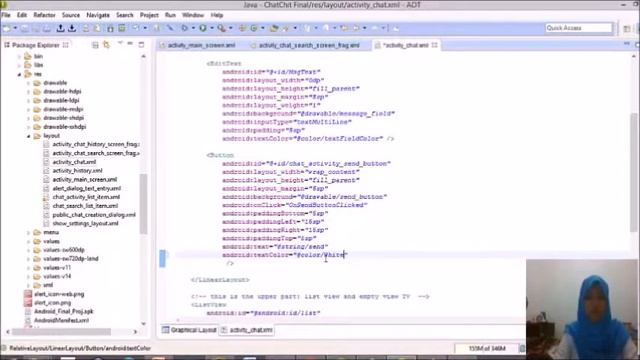The width and height of the screenshot is (640, 360).
Task: Click the green Run toolbar button
Action: pyautogui.click(x=203, y=28)
